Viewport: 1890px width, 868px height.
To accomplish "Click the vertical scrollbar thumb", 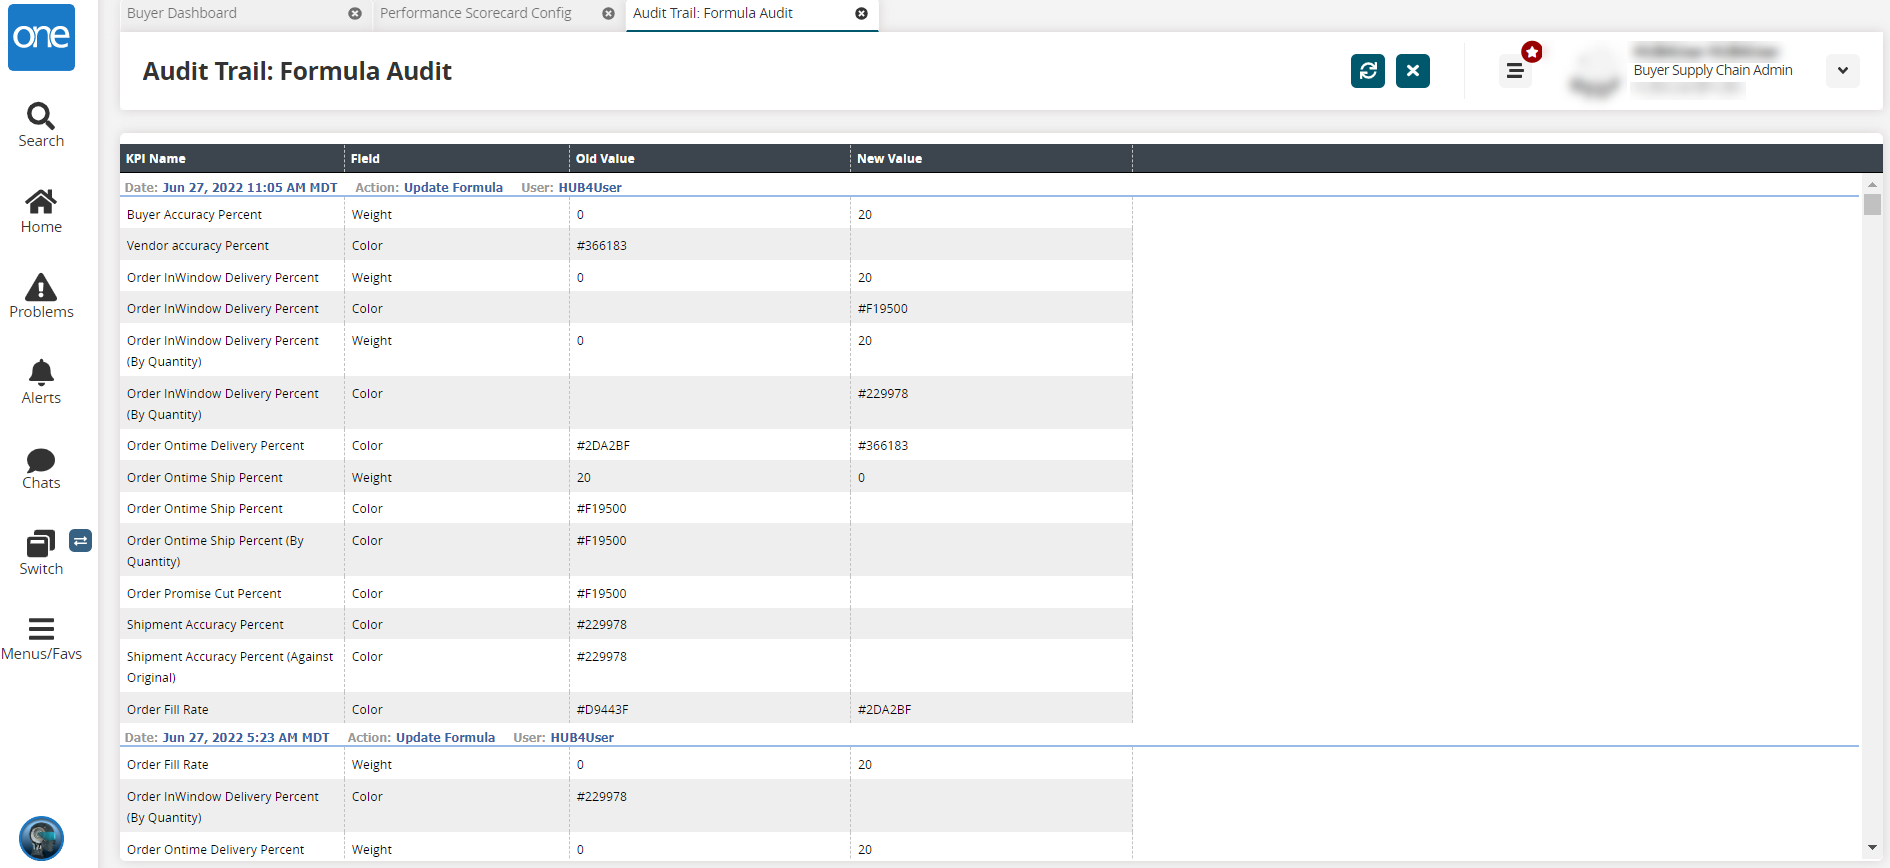I will coord(1872,204).
